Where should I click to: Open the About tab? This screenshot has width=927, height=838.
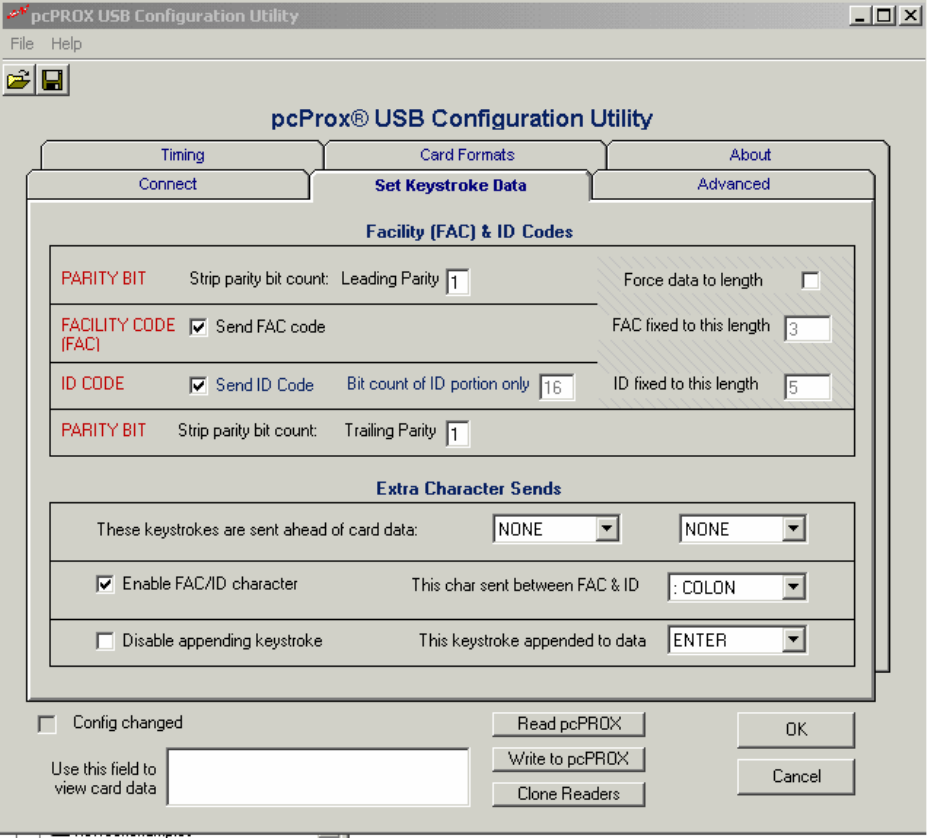750,155
